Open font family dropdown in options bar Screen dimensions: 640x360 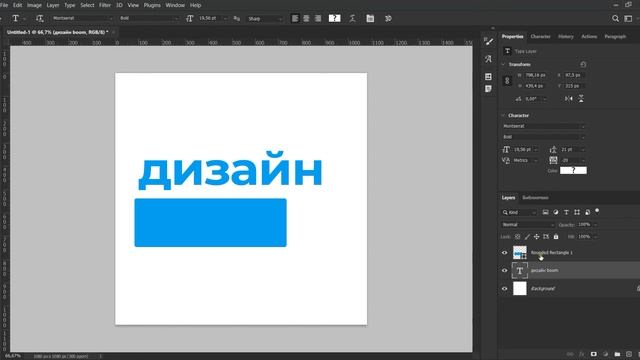[x=82, y=18]
